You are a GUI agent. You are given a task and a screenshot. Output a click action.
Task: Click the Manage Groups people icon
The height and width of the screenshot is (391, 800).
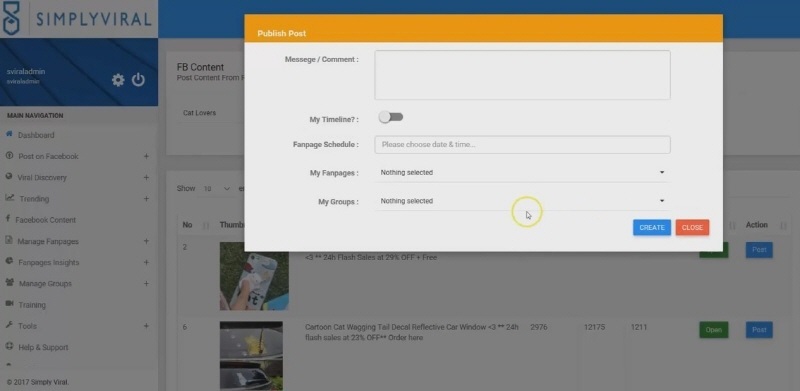(x=9, y=283)
